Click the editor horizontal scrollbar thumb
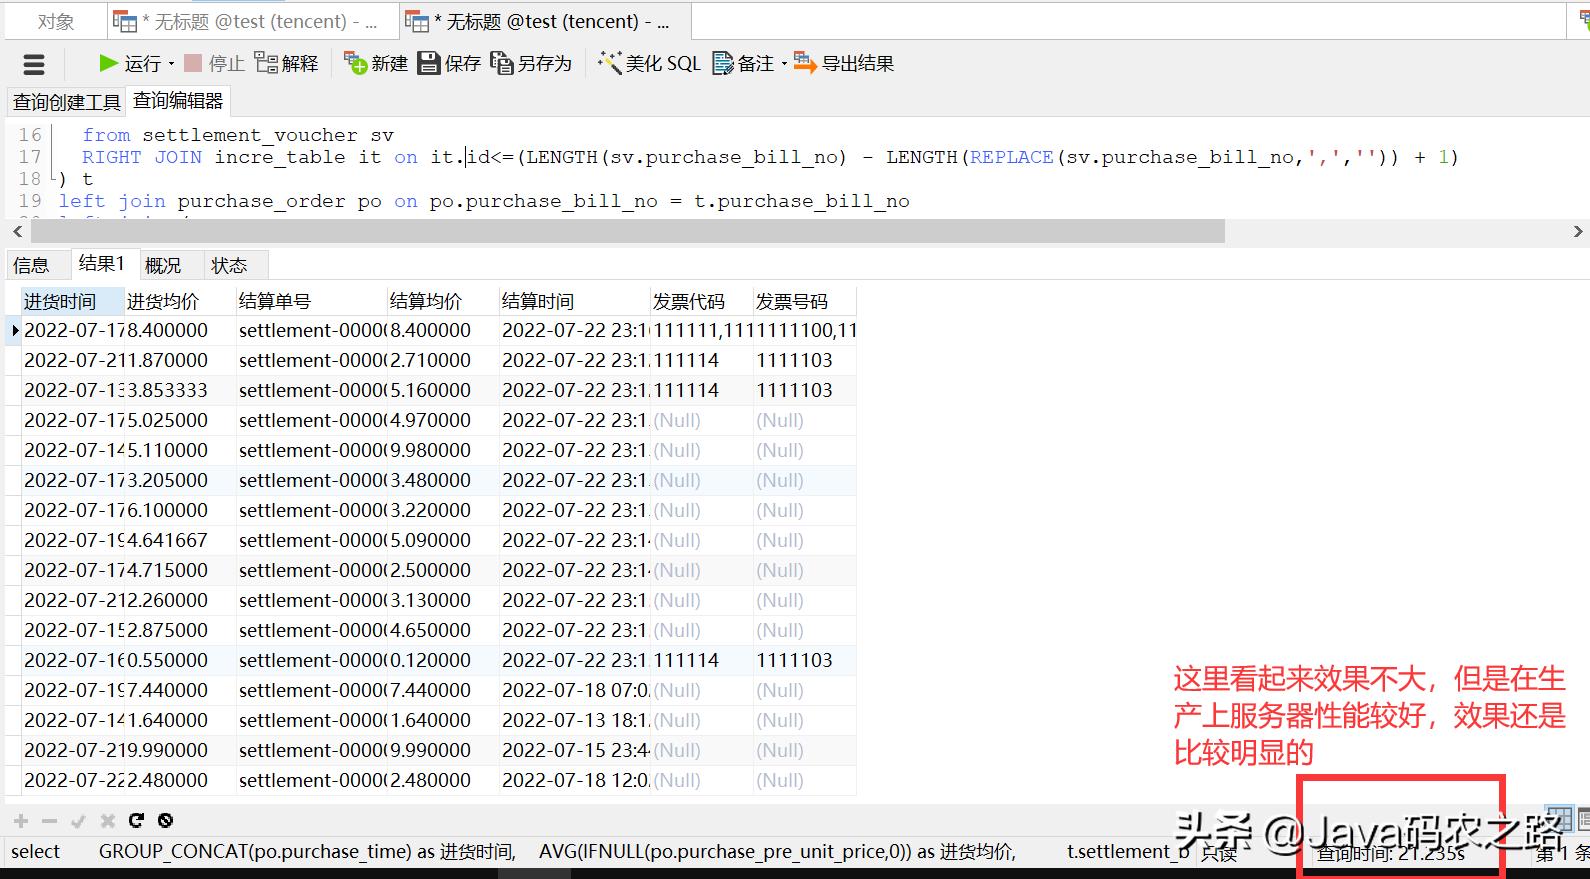Screen dimensions: 1590x879 click(628, 232)
